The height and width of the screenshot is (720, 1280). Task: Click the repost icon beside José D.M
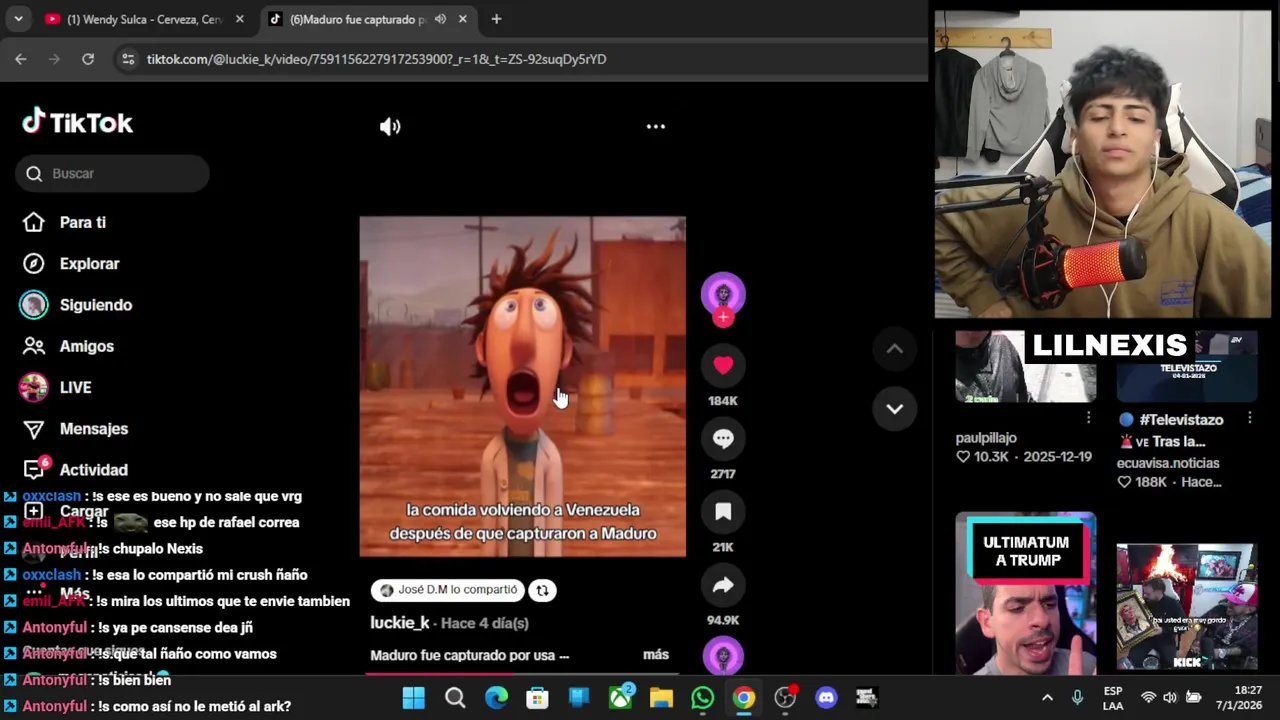point(542,590)
